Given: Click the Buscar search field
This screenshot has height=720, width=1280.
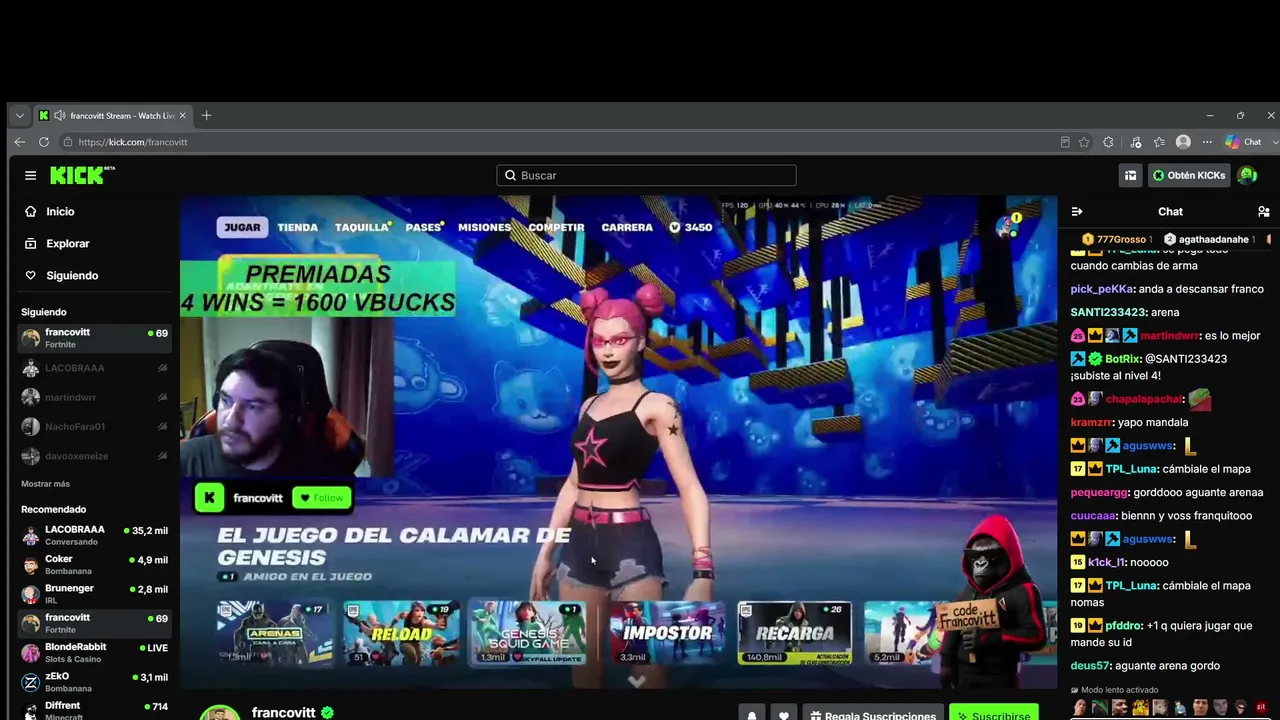Looking at the screenshot, I should click(x=646, y=175).
